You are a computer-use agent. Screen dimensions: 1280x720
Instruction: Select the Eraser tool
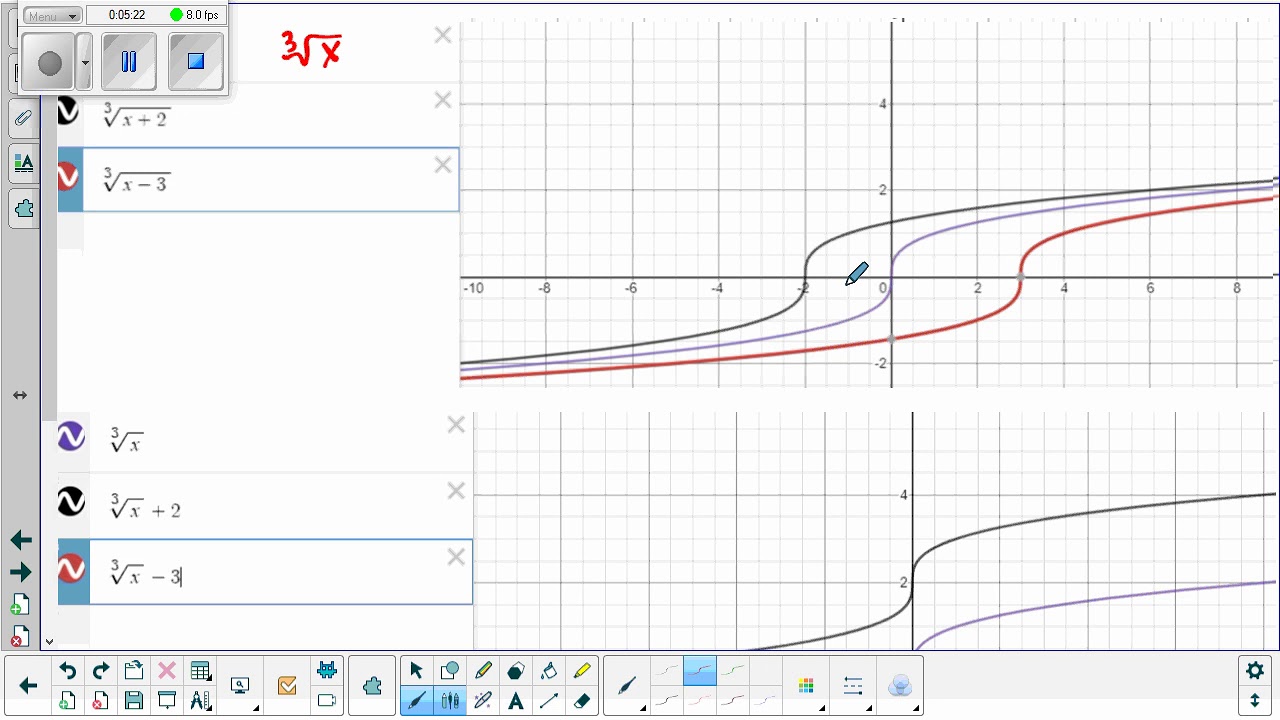click(x=583, y=700)
